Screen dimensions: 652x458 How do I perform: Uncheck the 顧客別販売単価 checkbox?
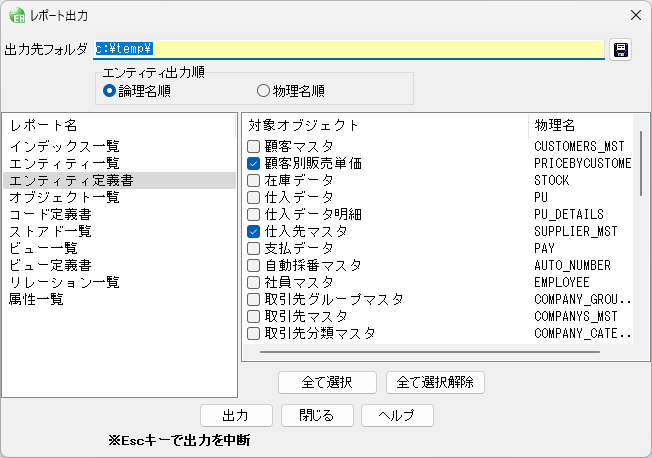(253, 163)
